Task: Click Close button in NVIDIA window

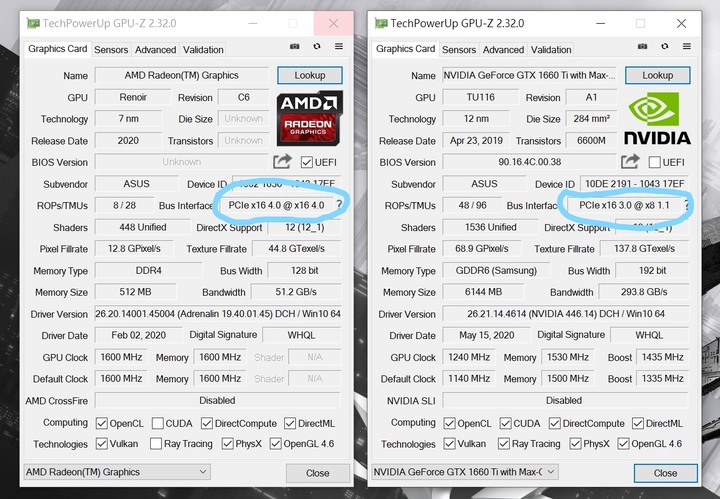Action: pos(665,473)
